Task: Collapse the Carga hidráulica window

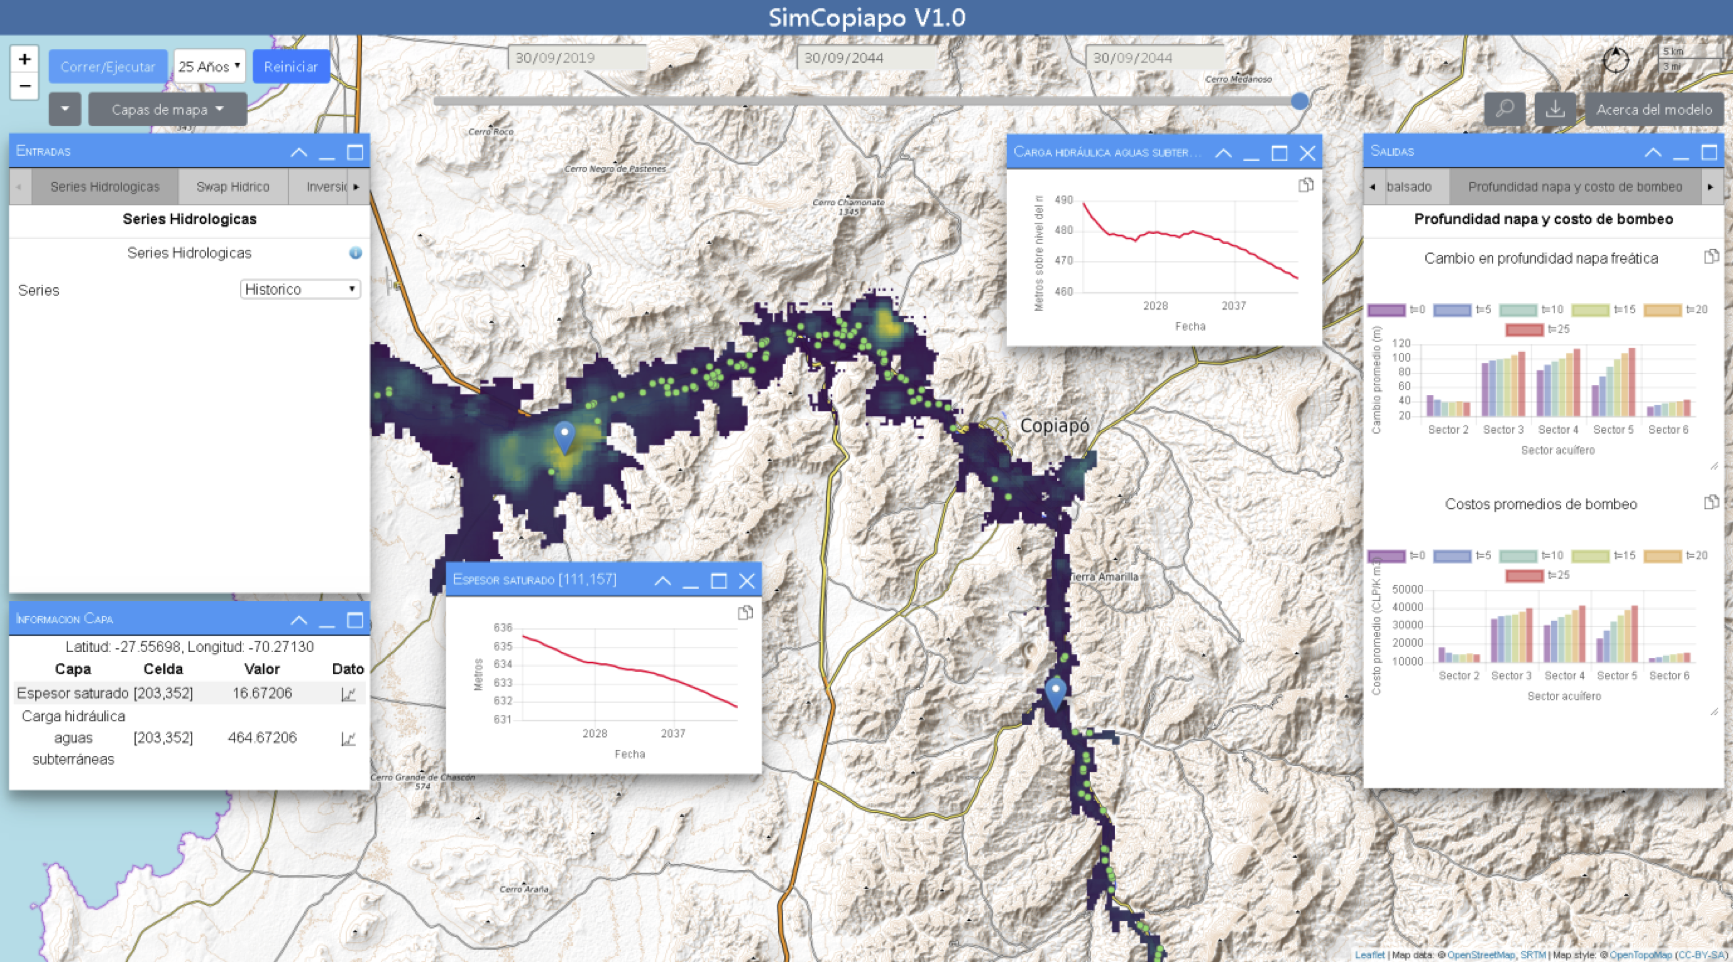Action: tap(1223, 153)
